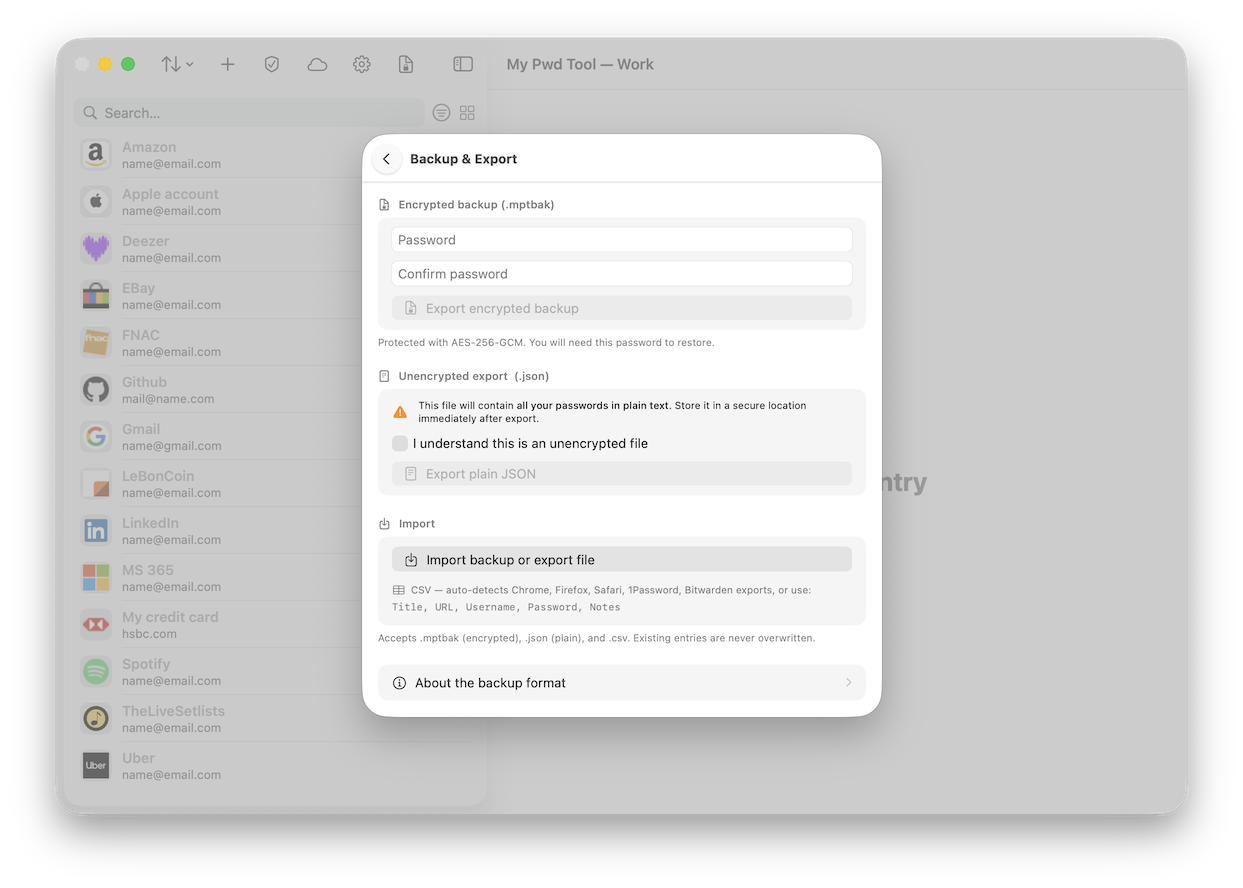Click the 'Deezer' entry title
This screenshot has width=1243, height=888.
pyautogui.click(x=146, y=241)
